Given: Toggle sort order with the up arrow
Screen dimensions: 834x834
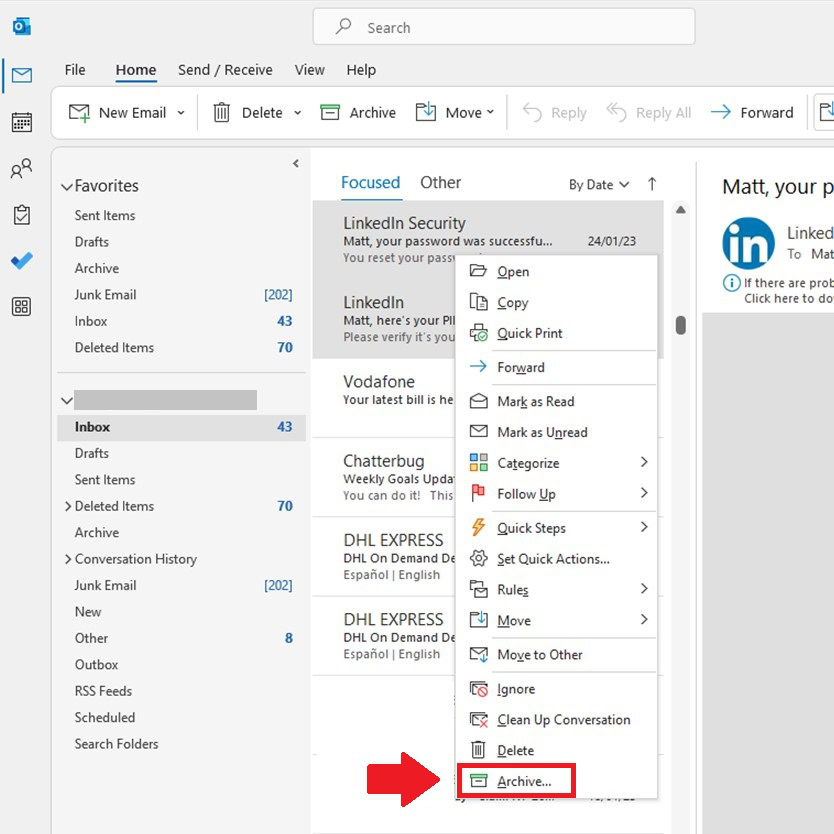Looking at the screenshot, I should point(652,184).
